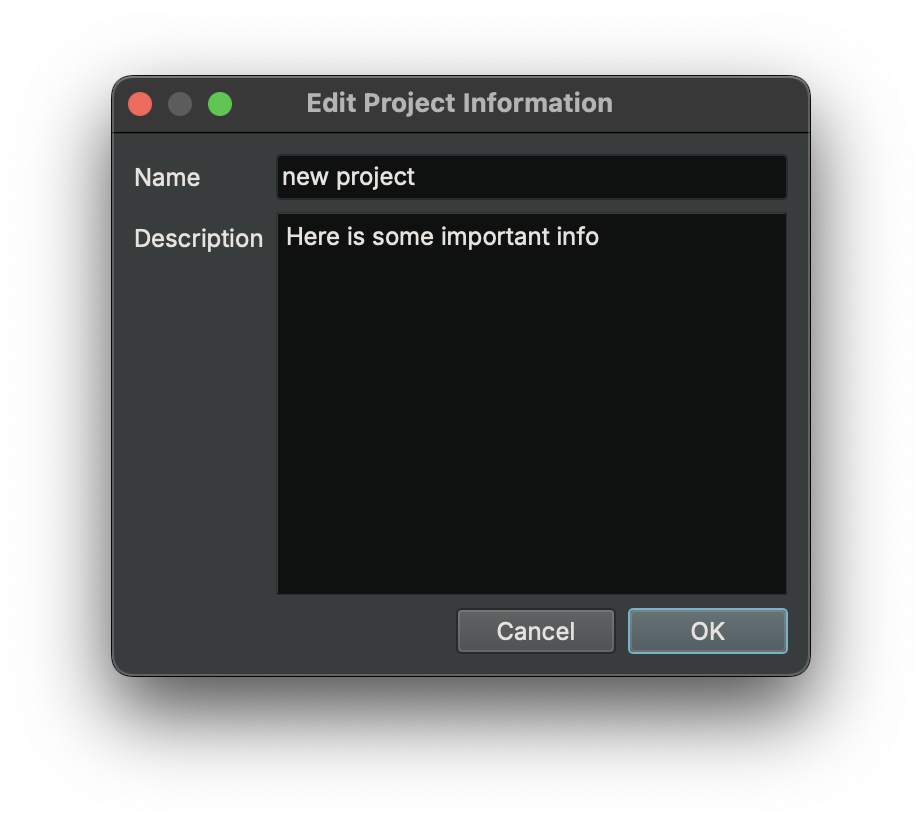Click into the Name text field
The image size is (922, 824).
[x=530, y=177]
